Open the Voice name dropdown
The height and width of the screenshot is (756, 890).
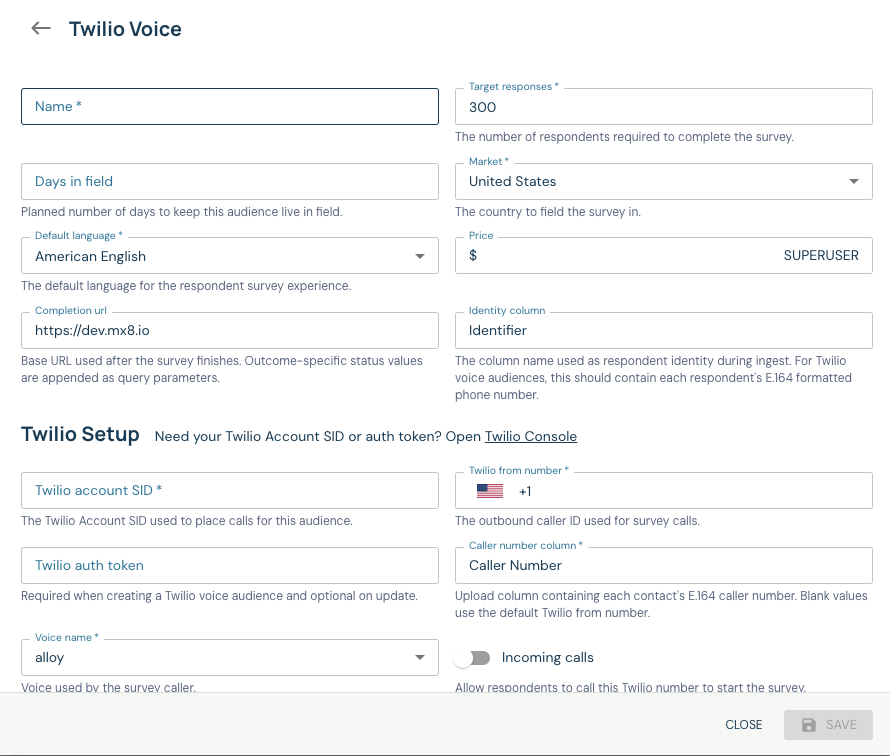[x=420, y=658]
